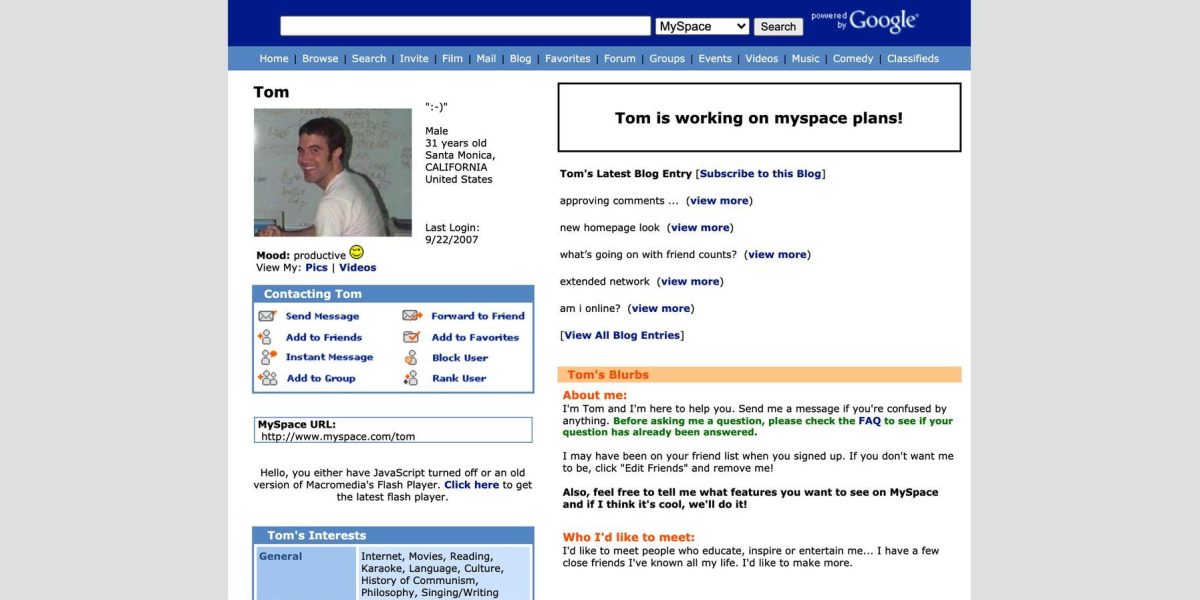Click the Block User icon
Viewport: 1200px width, 600px height.
411,357
